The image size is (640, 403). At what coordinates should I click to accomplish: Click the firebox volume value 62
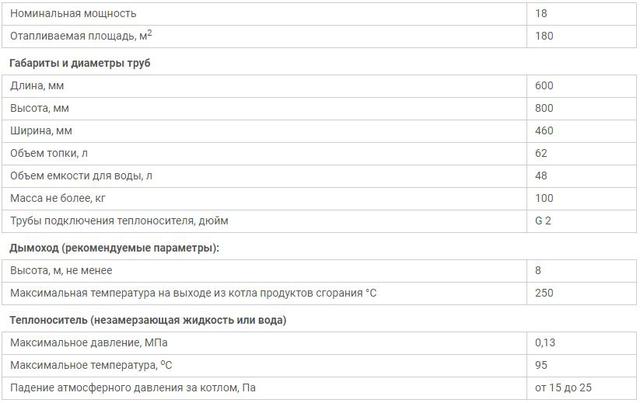(541, 153)
